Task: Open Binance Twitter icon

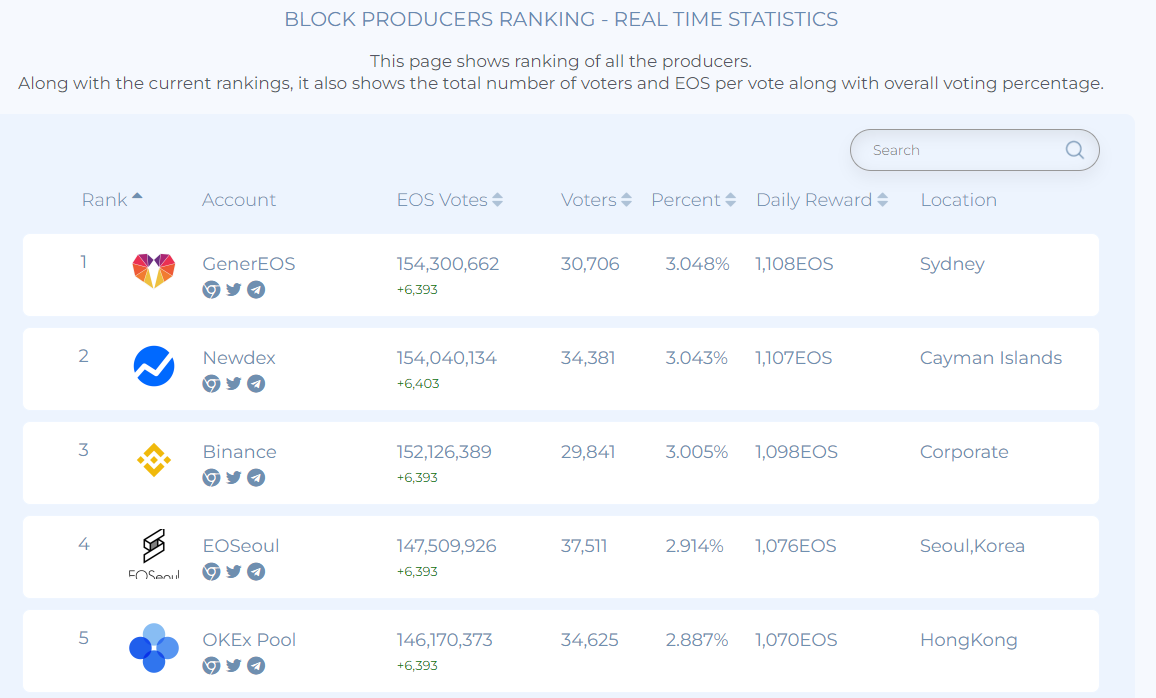Action: (x=234, y=478)
